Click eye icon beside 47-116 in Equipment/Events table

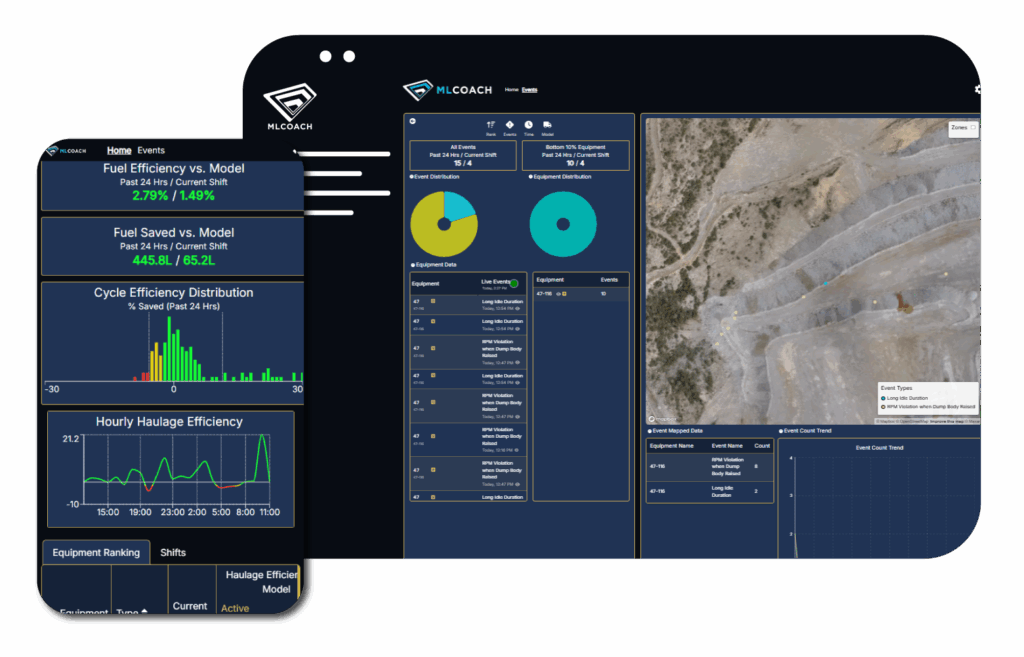click(558, 295)
